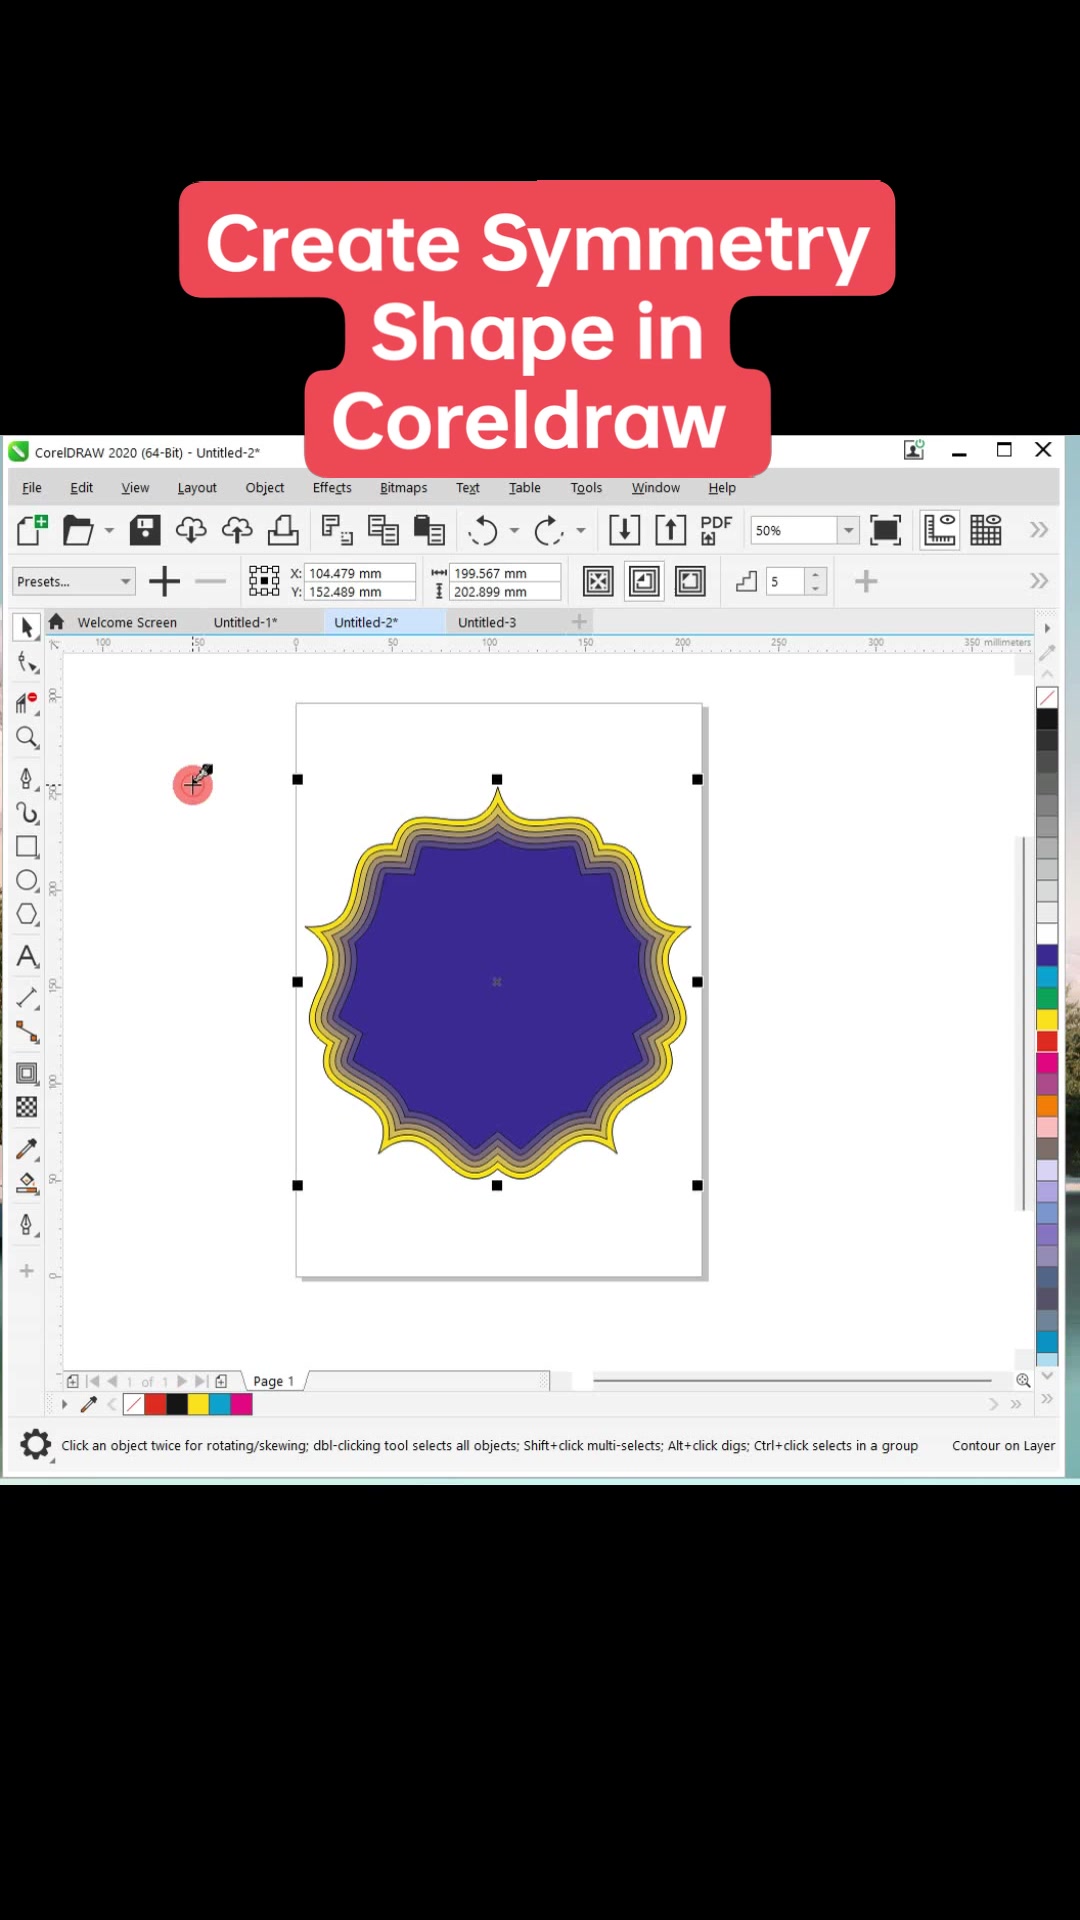1080x1920 pixels.
Task: Open the Bitmaps menu
Action: 403,488
